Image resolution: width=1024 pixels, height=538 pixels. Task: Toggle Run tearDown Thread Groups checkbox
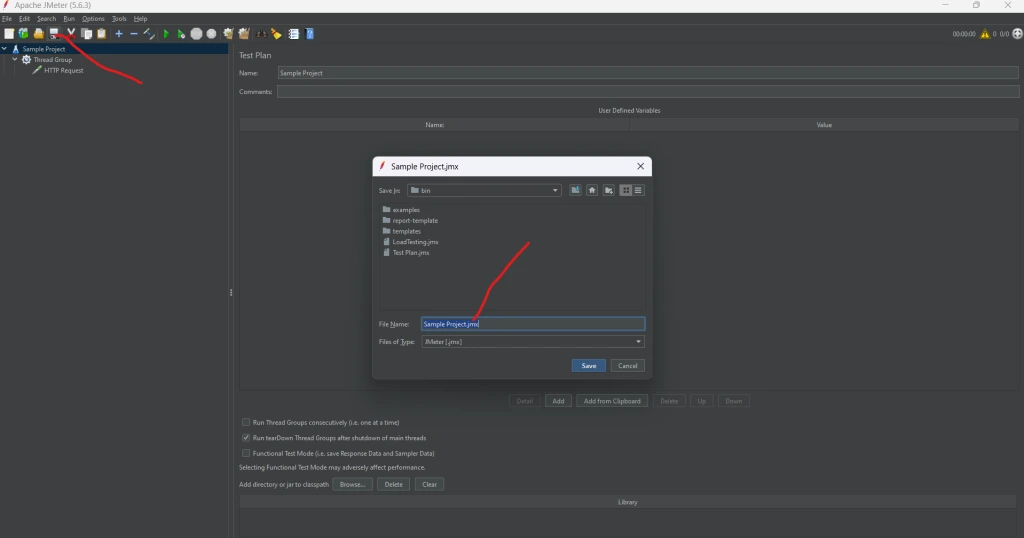coord(246,438)
